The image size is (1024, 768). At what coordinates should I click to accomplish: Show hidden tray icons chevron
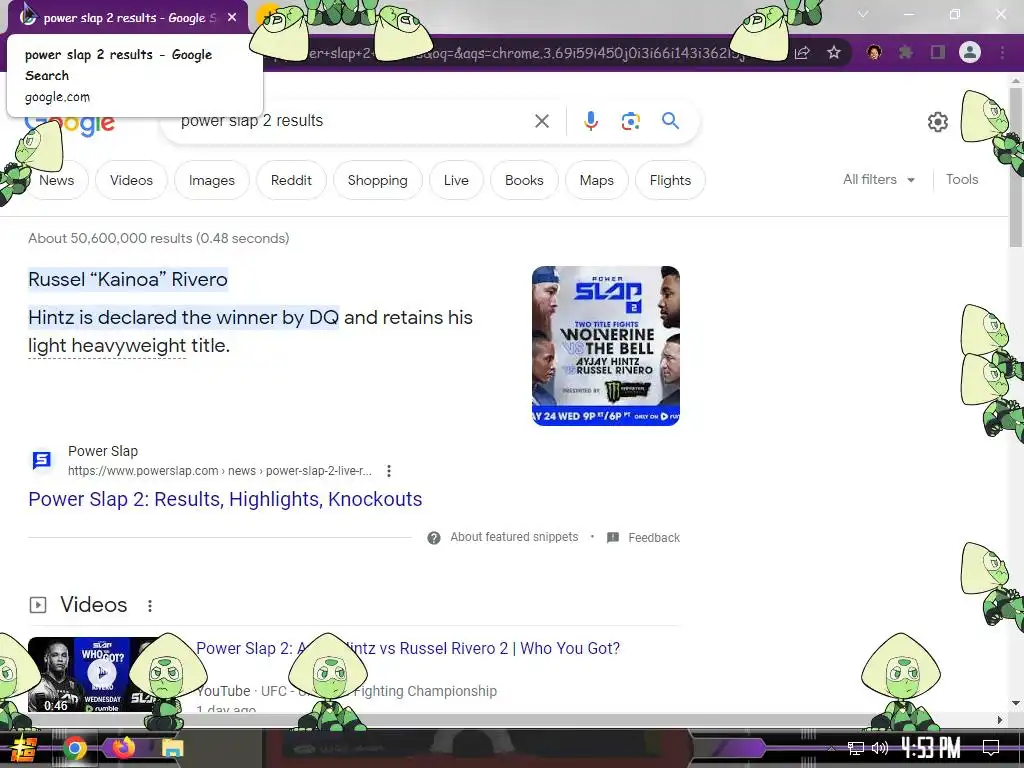(x=831, y=748)
